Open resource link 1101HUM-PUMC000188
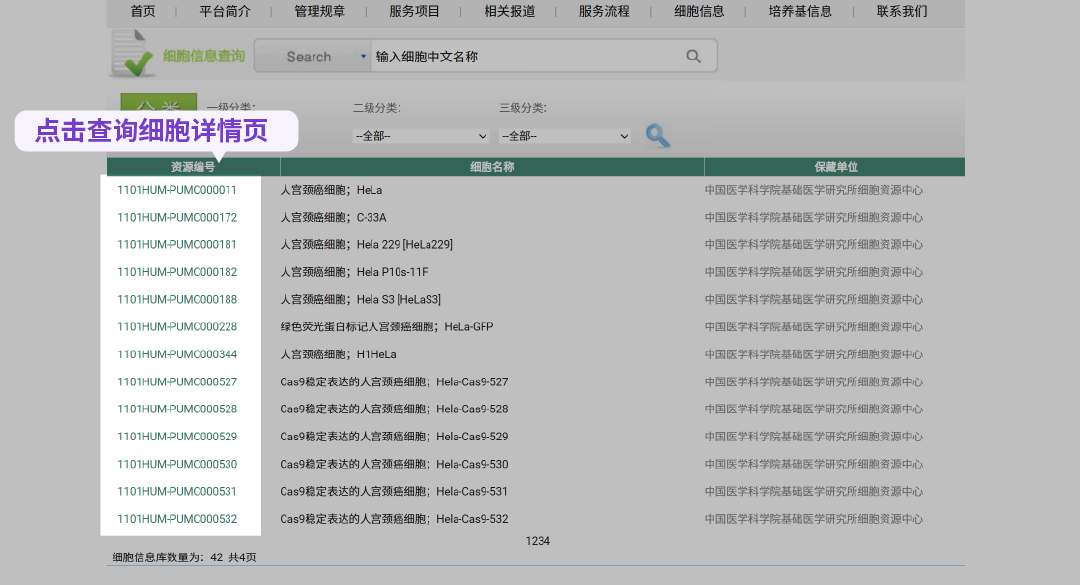 click(x=177, y=300)
